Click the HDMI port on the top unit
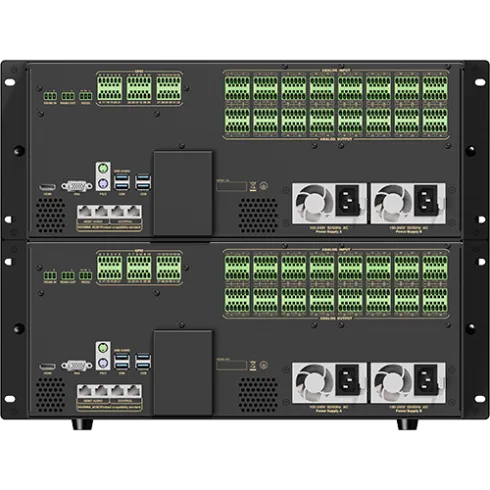The height and width of the screenshot is (490, 490). pyautogui.click(x=48, y=187)
